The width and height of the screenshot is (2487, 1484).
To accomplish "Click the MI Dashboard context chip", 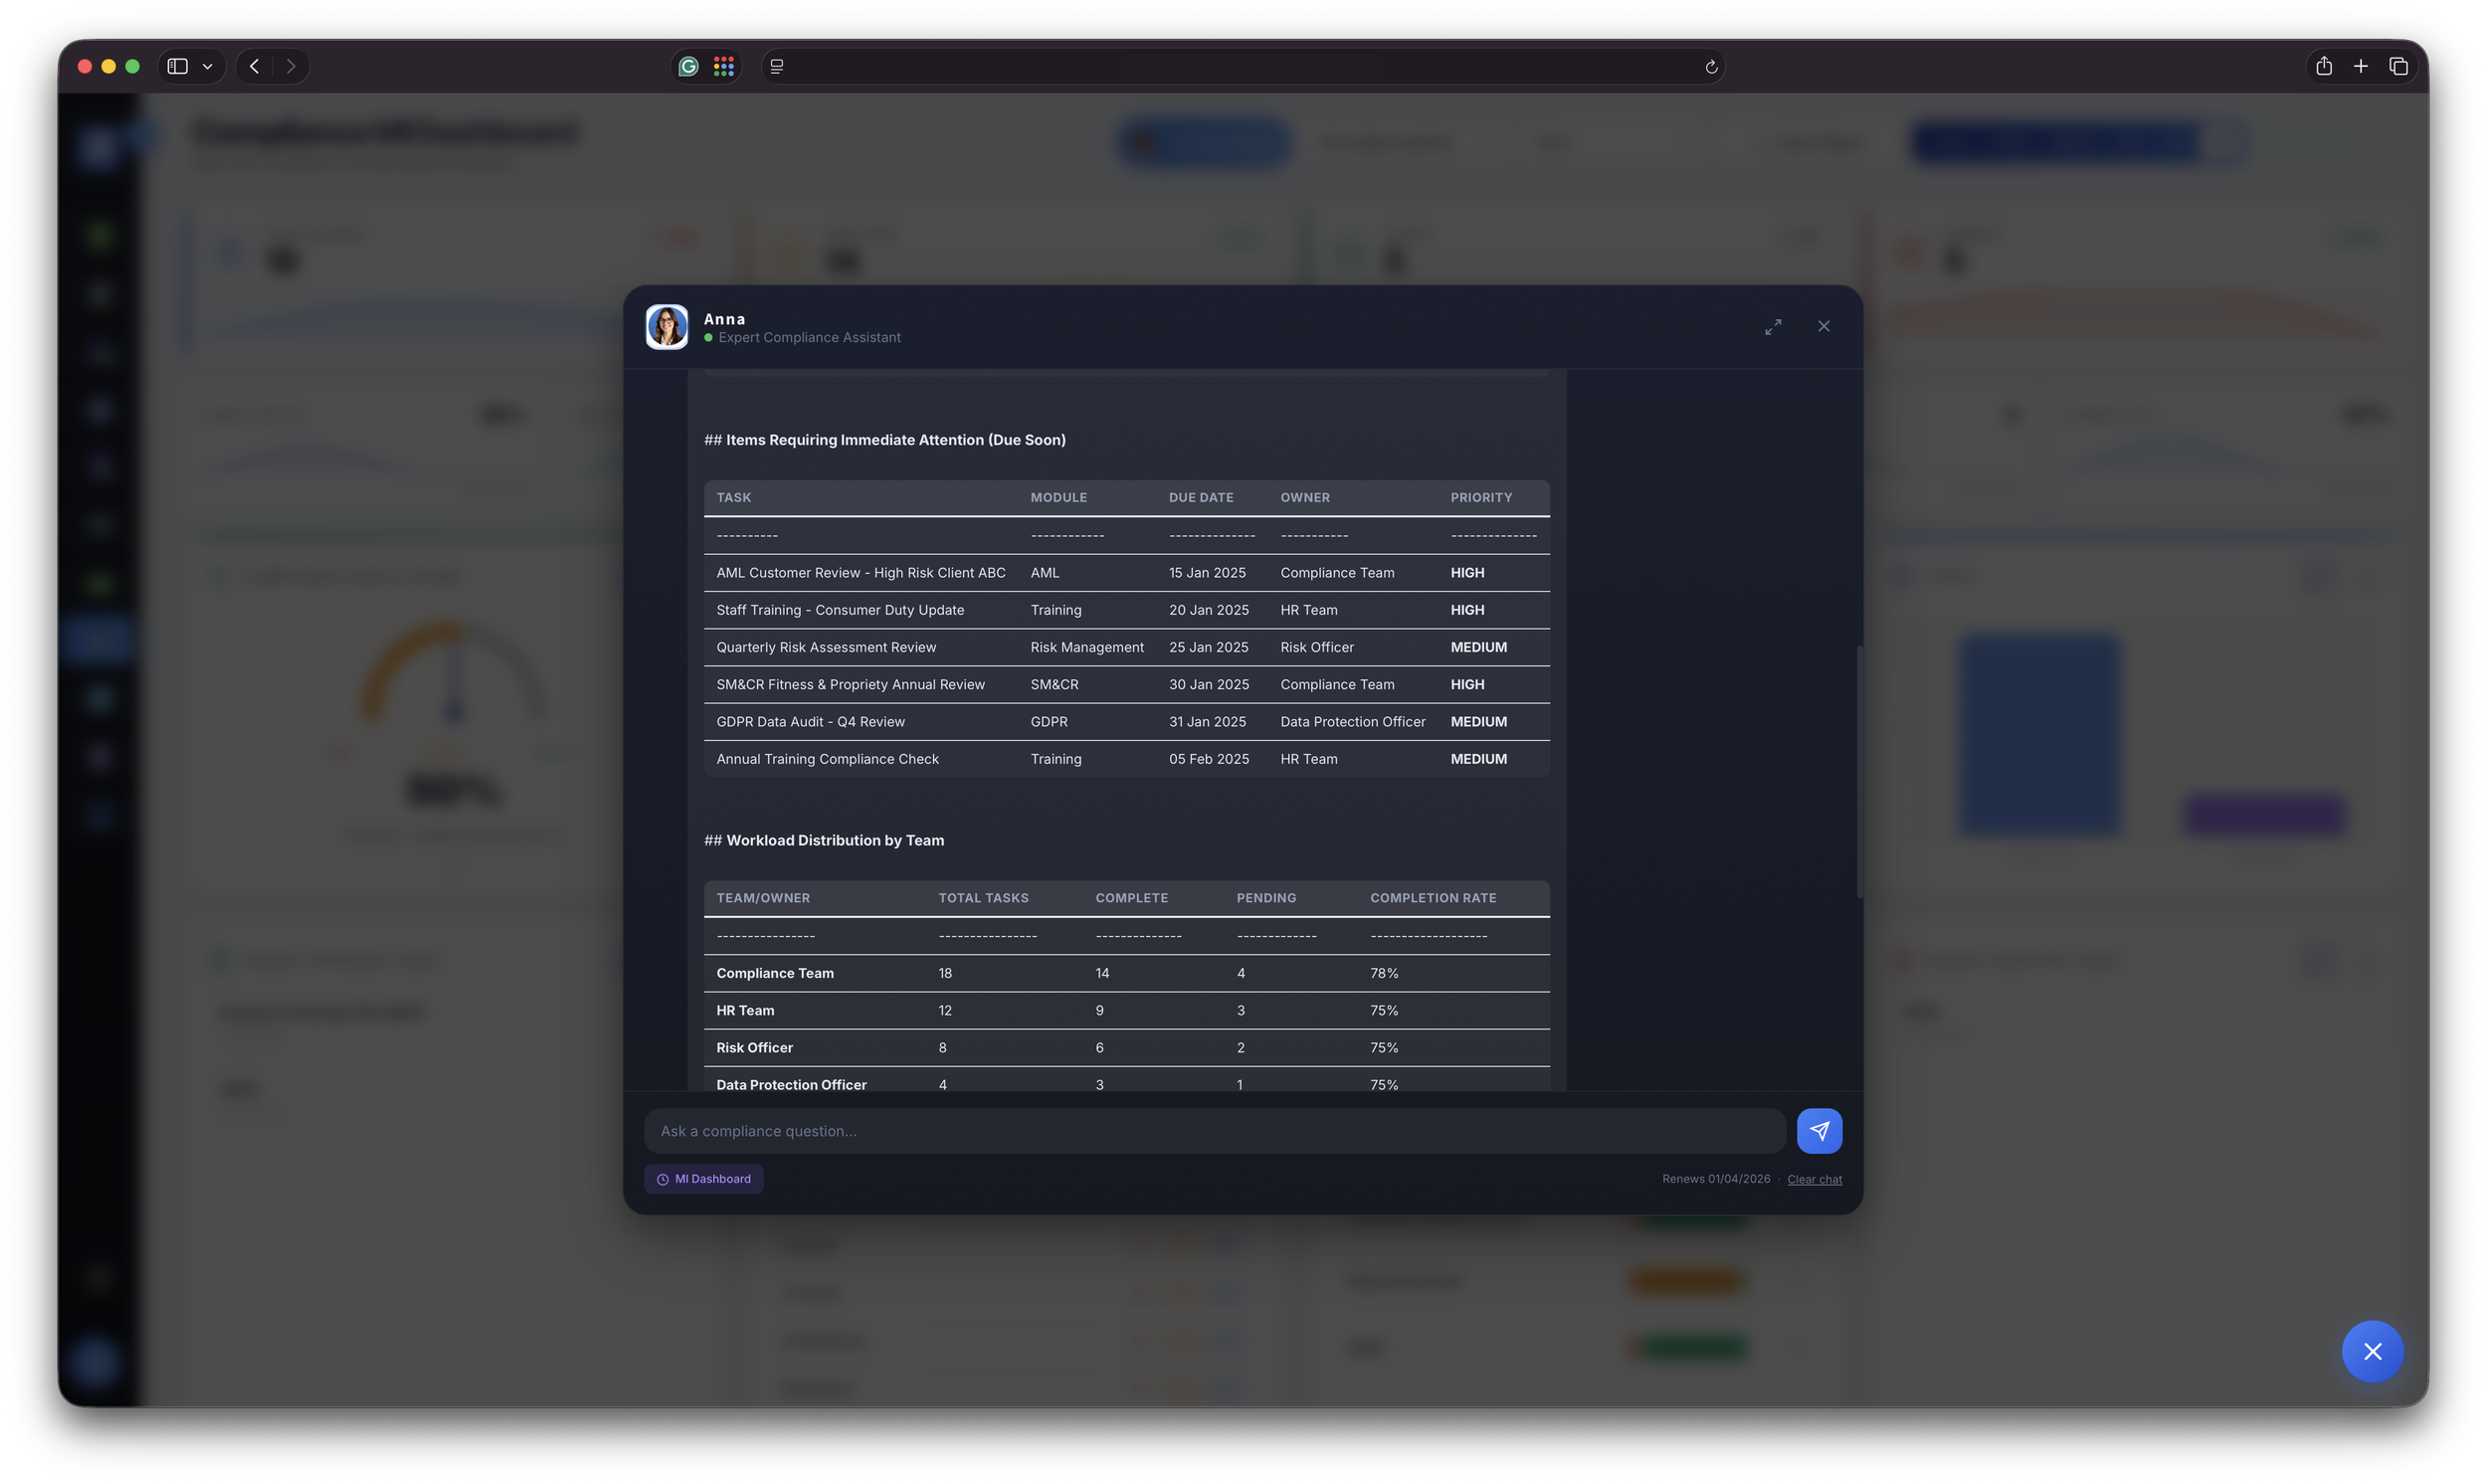I will [x=703, y=1178].
